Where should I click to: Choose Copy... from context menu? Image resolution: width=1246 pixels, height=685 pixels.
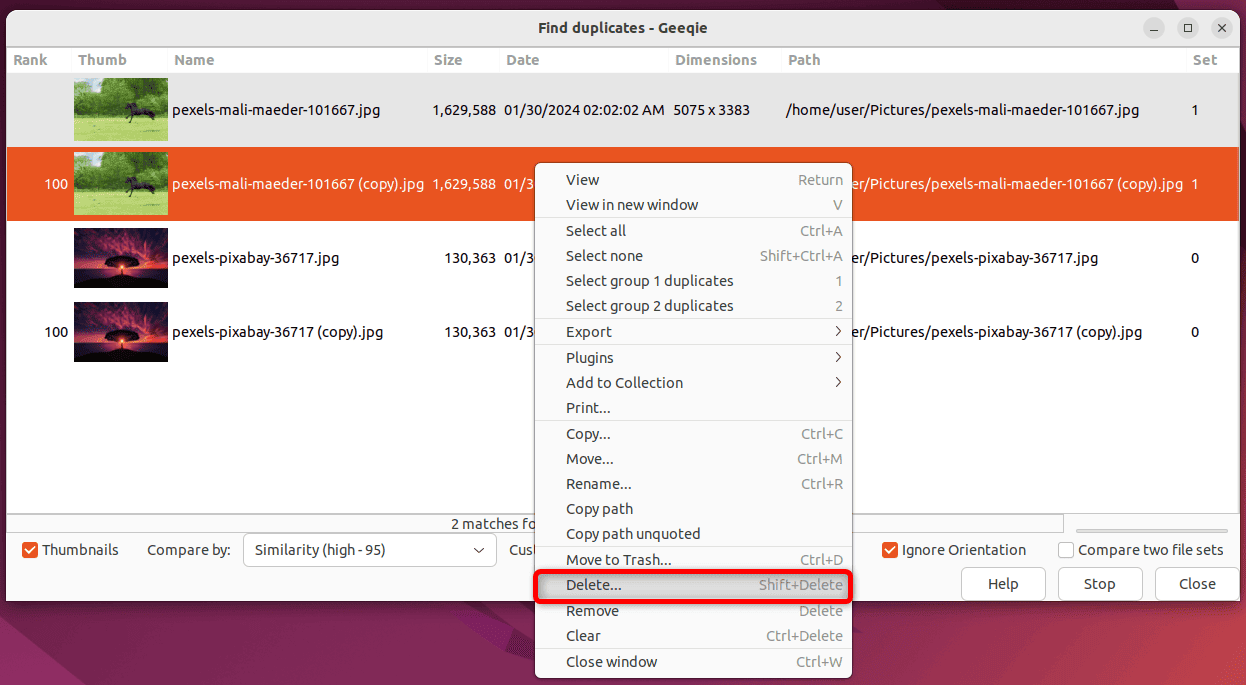(693, 434)
